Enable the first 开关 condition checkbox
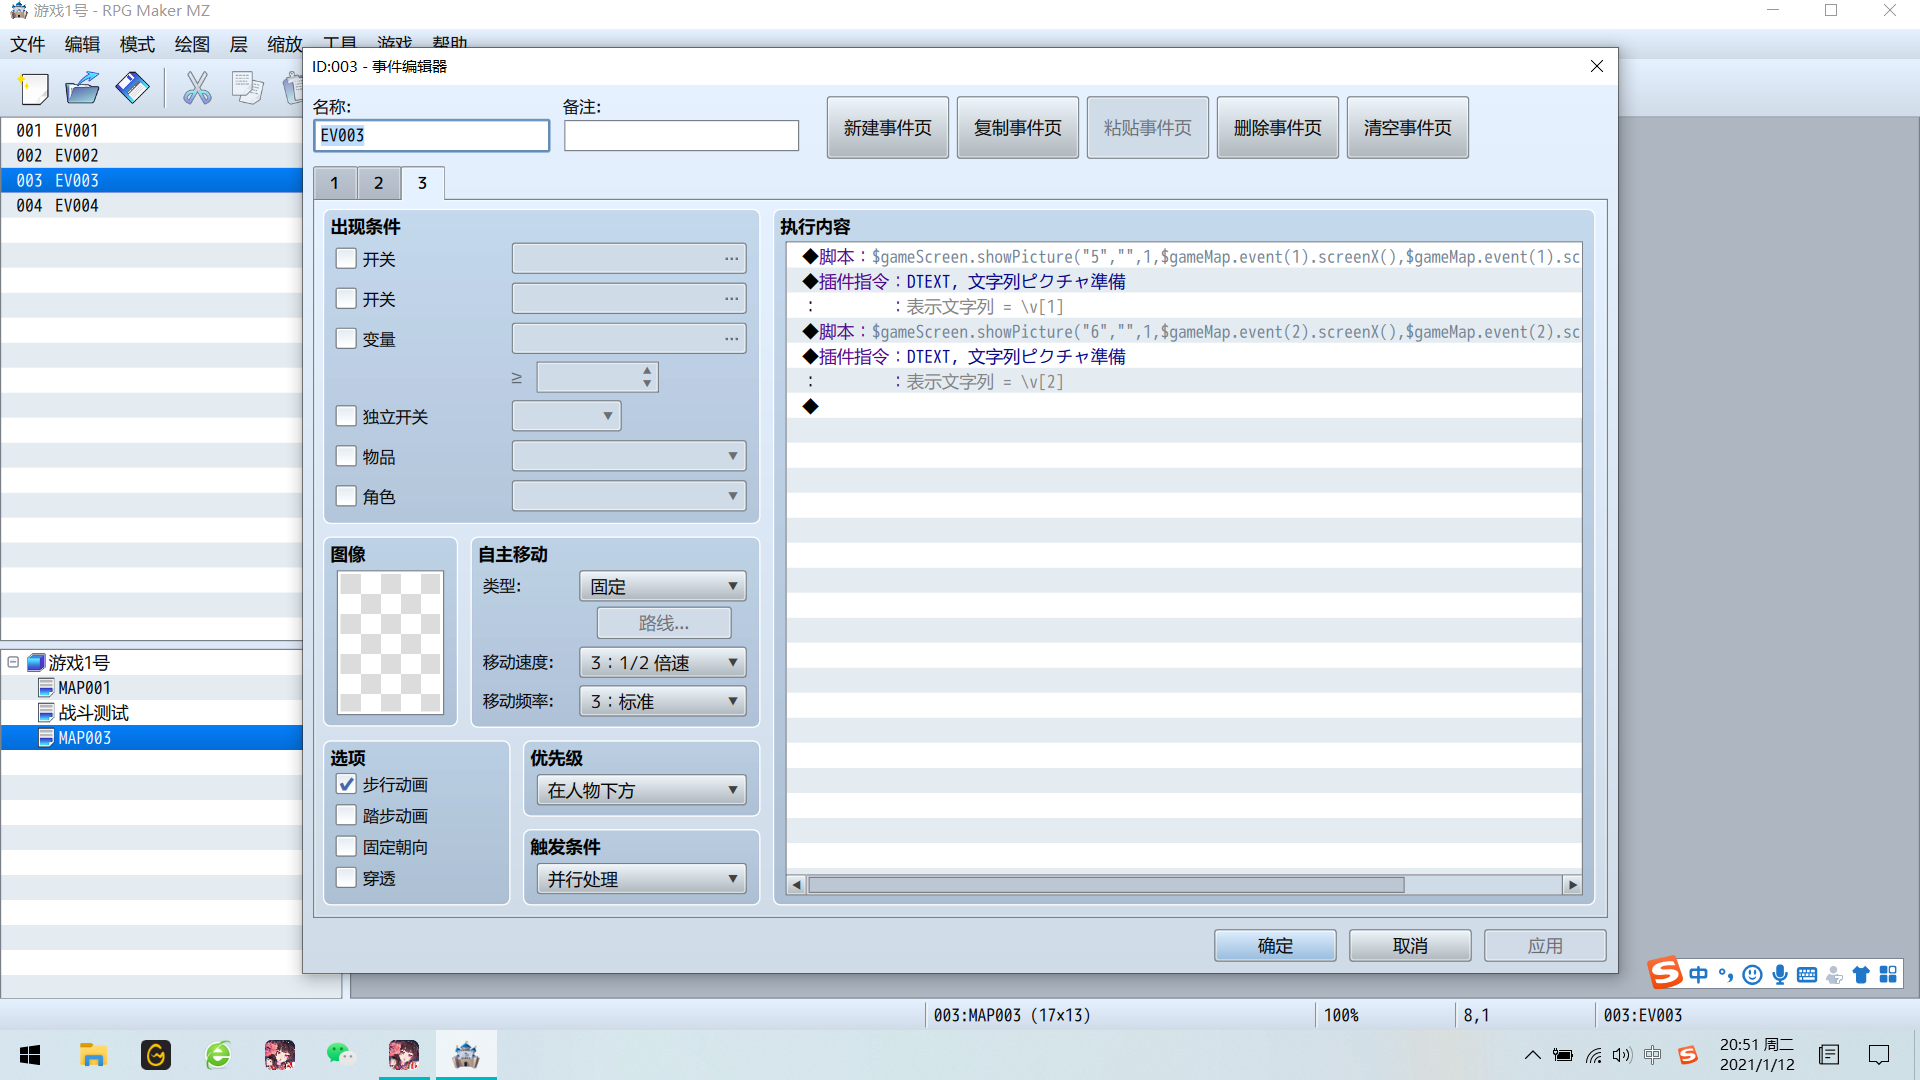Screen dimensions: 1920x1080 pos(346,258)
